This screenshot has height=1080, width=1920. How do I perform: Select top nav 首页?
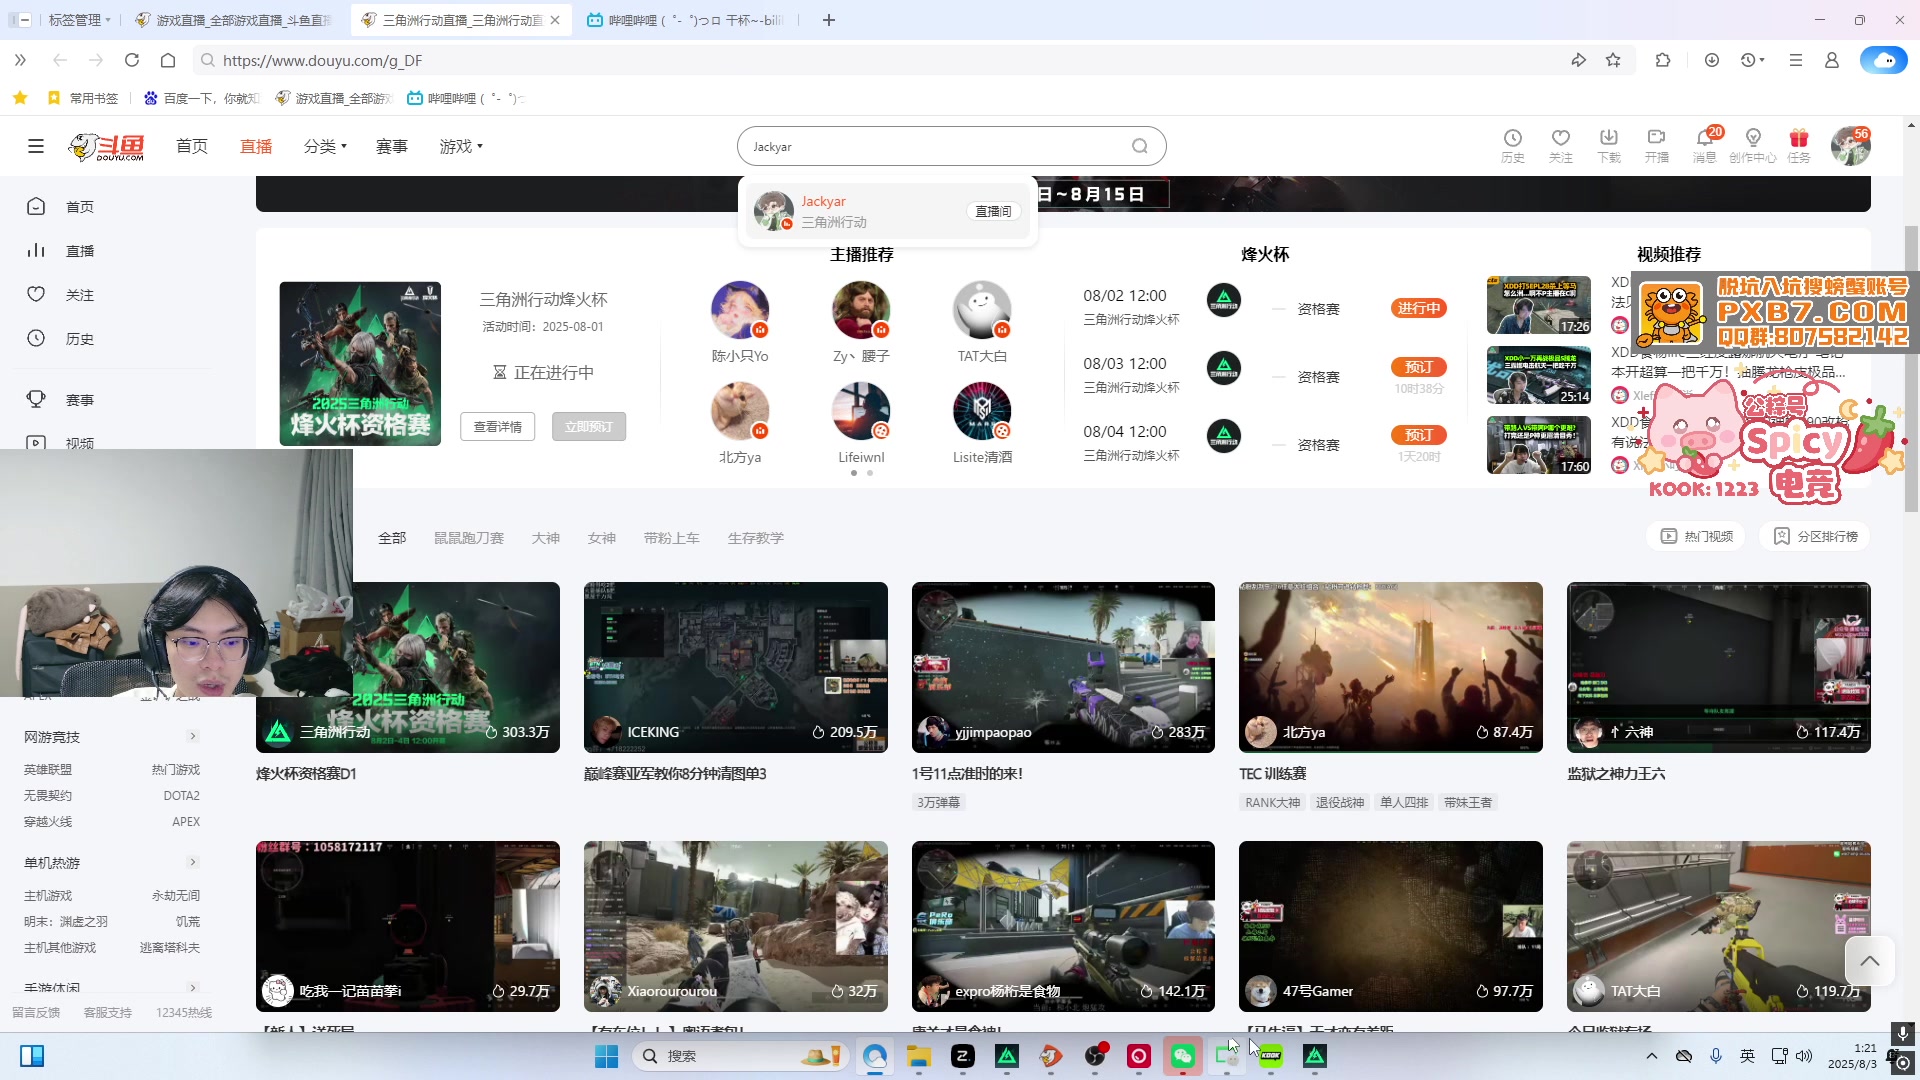pos(192,146)
